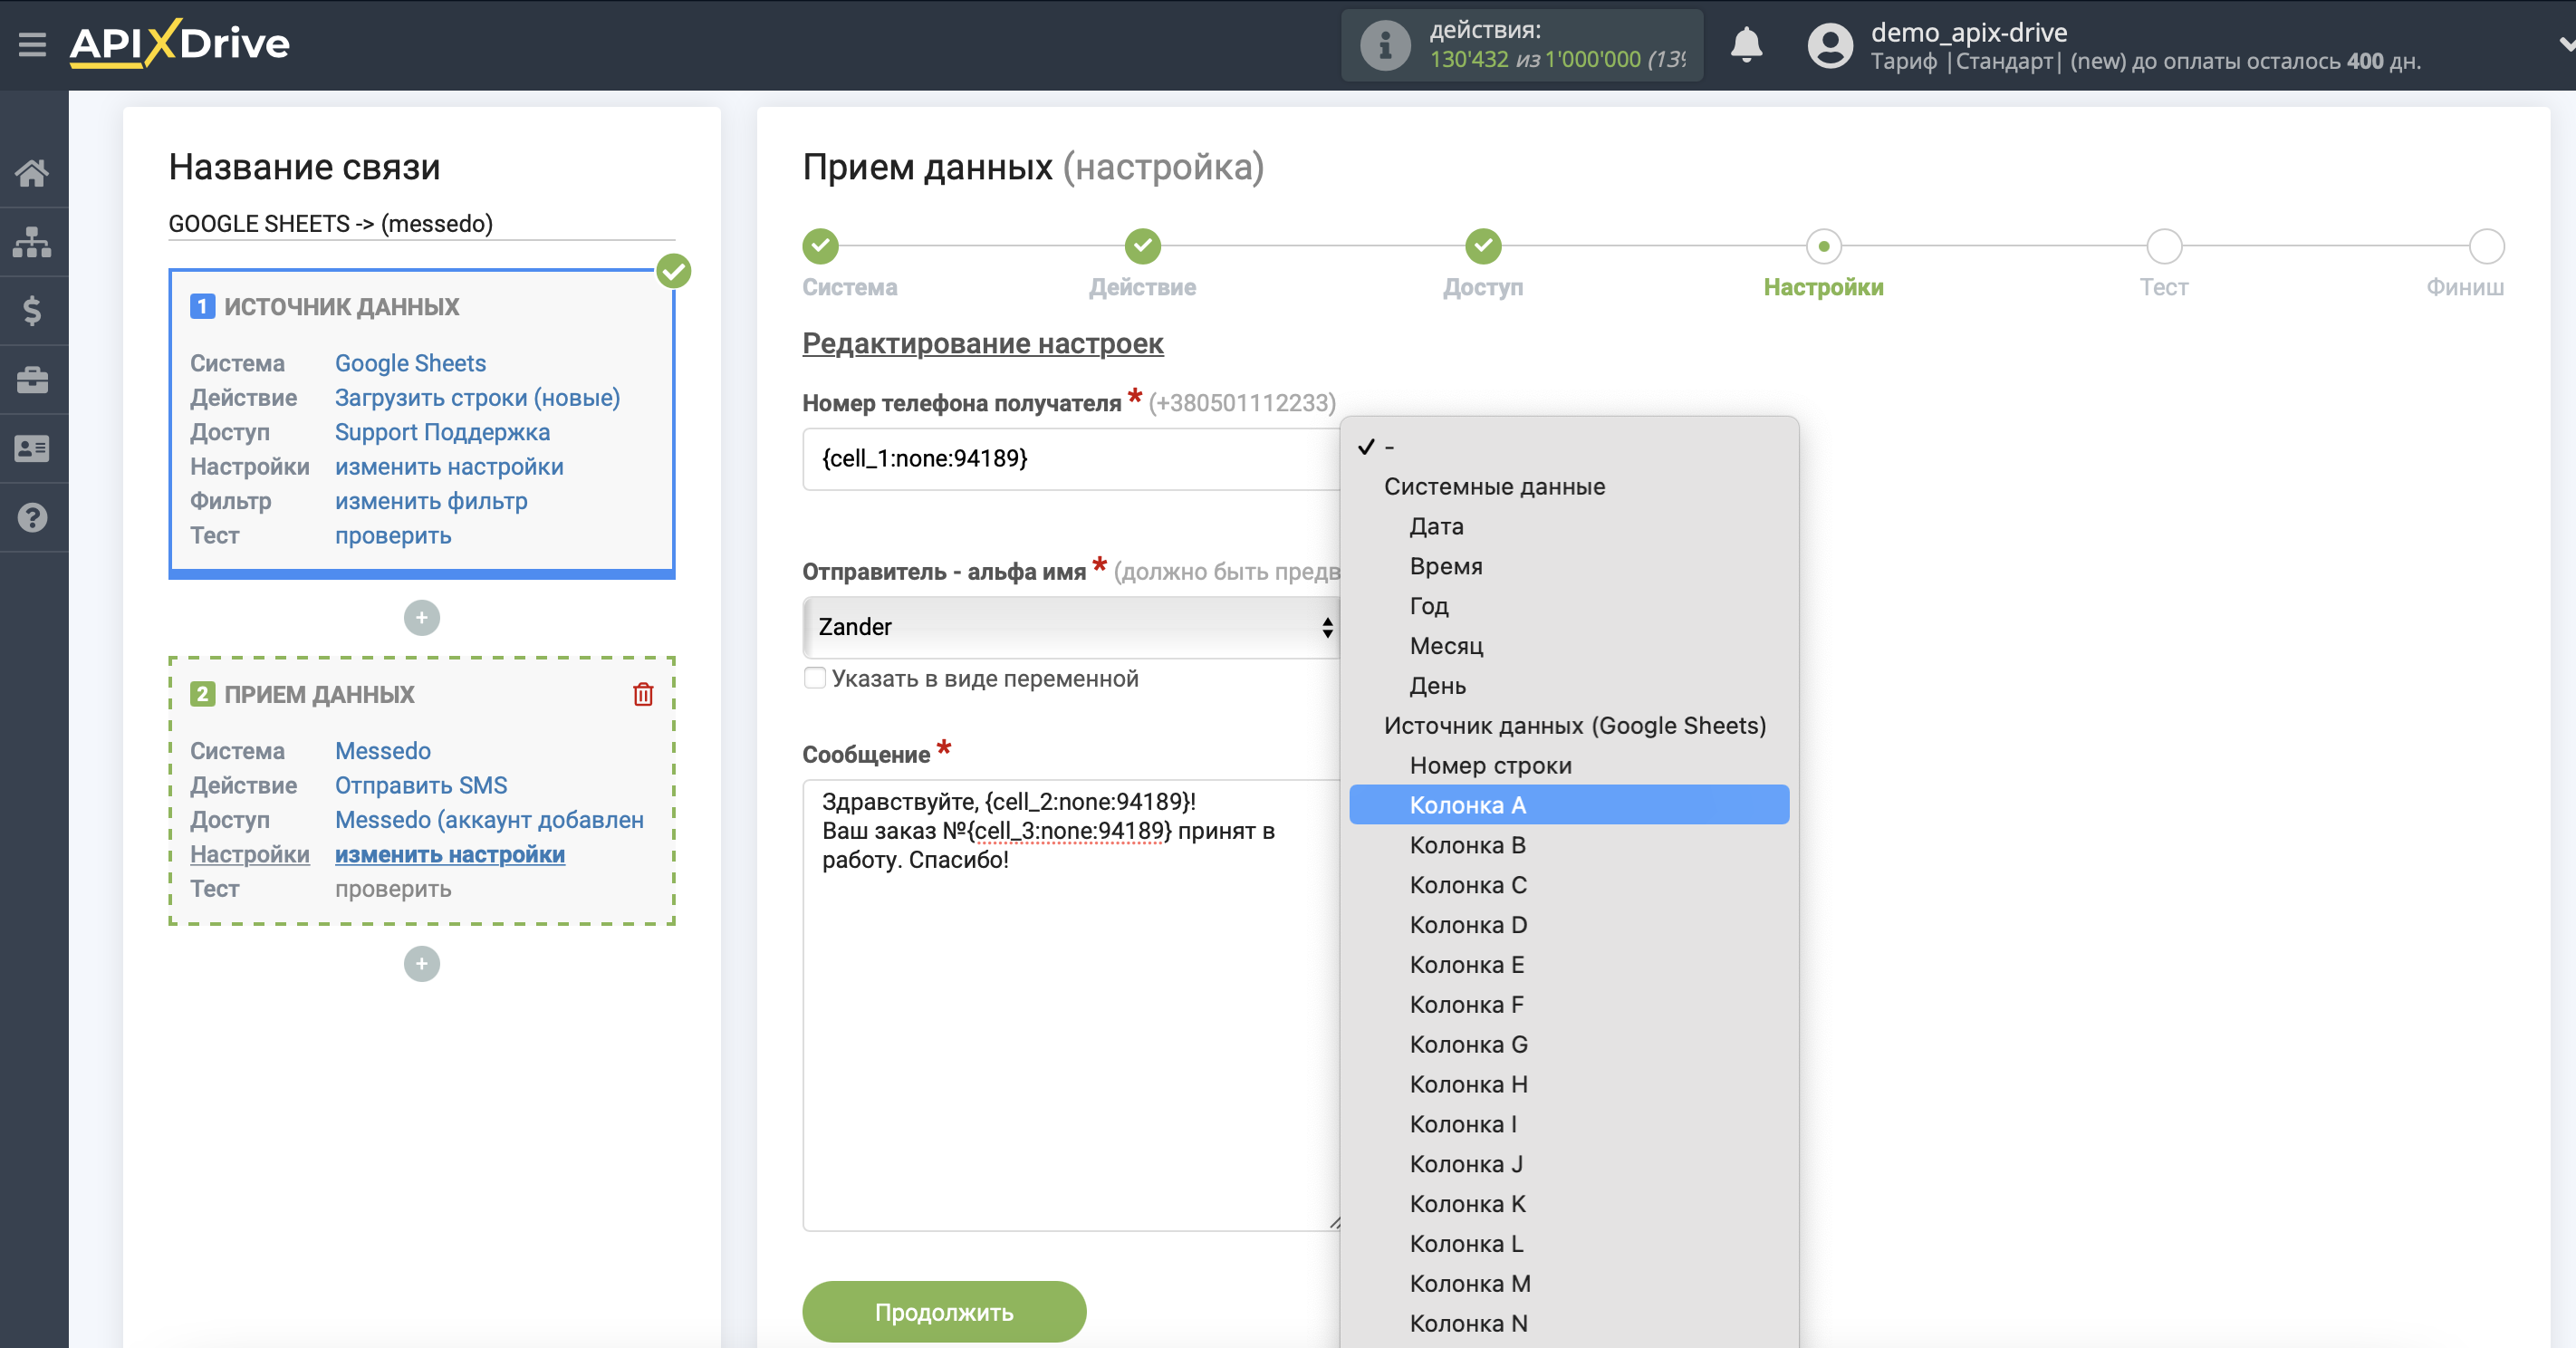Choose Колонка M in the list
The image size is (2576, 1348).
pos(1569,1284)
